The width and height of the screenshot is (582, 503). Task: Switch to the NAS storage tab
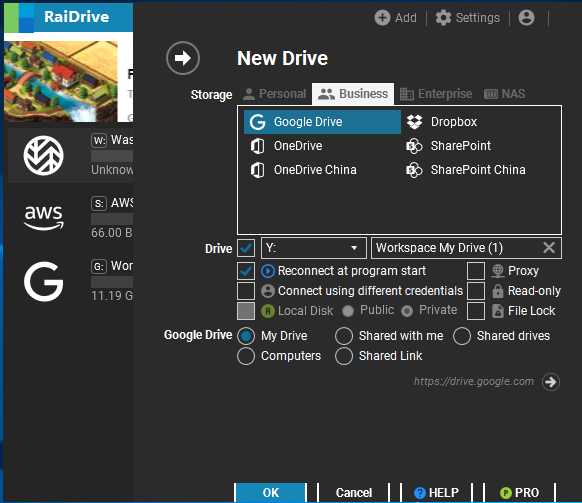click(x=504, y=94)
